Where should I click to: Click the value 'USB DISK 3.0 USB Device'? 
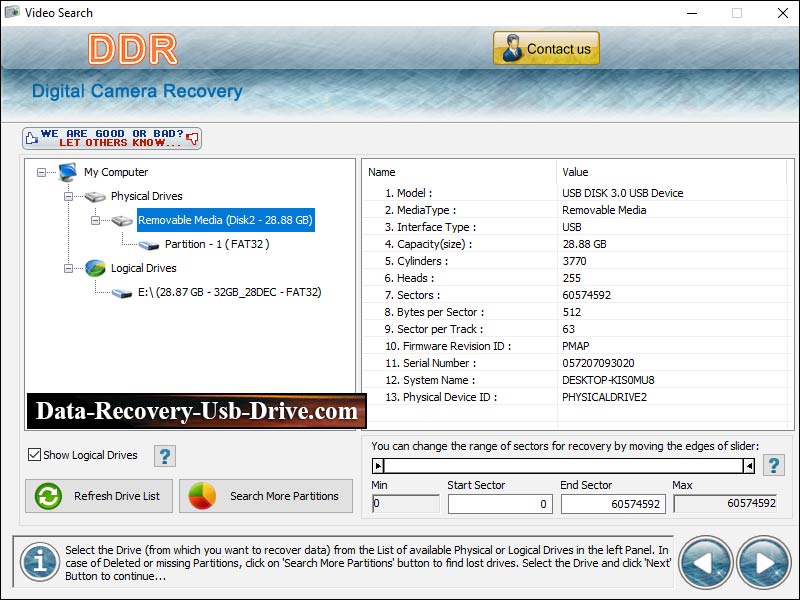[622, 193]
